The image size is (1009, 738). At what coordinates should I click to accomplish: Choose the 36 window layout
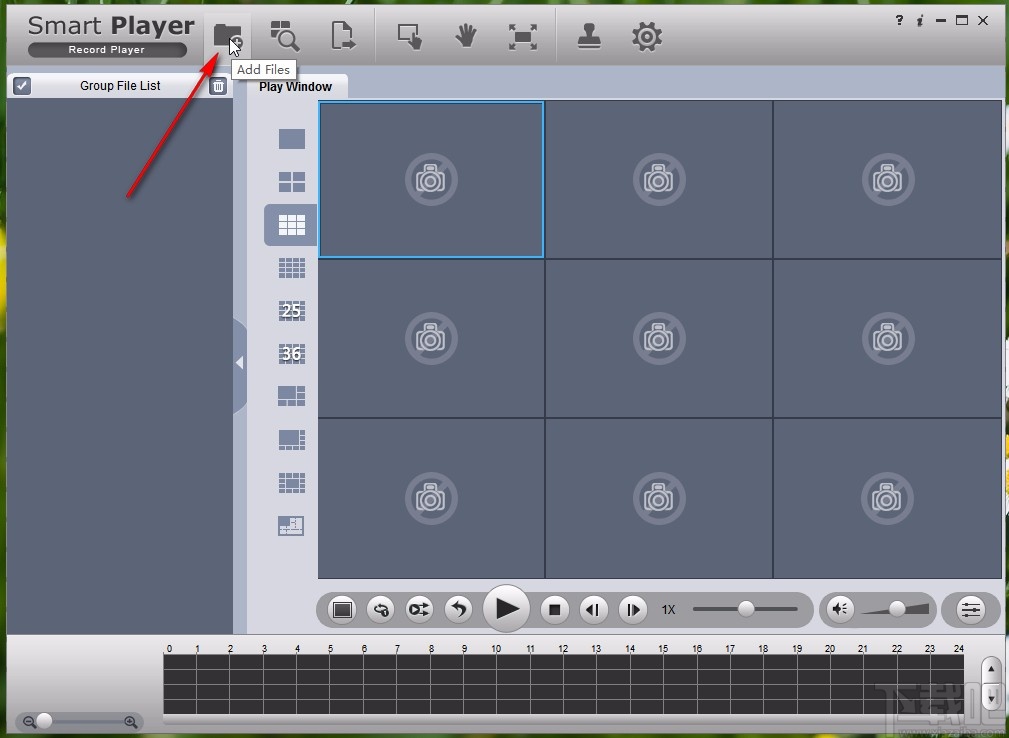point(292,354)
